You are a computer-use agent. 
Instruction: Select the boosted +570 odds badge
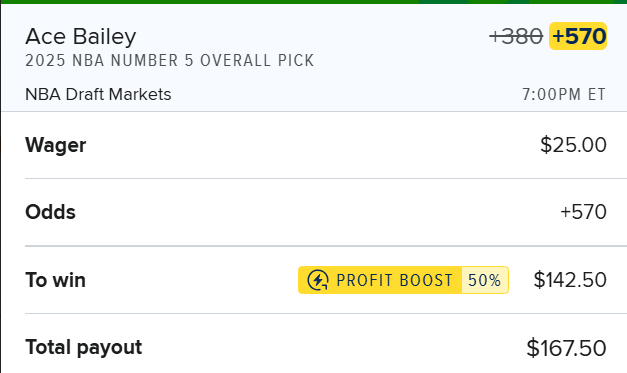[x=578, y=36]
